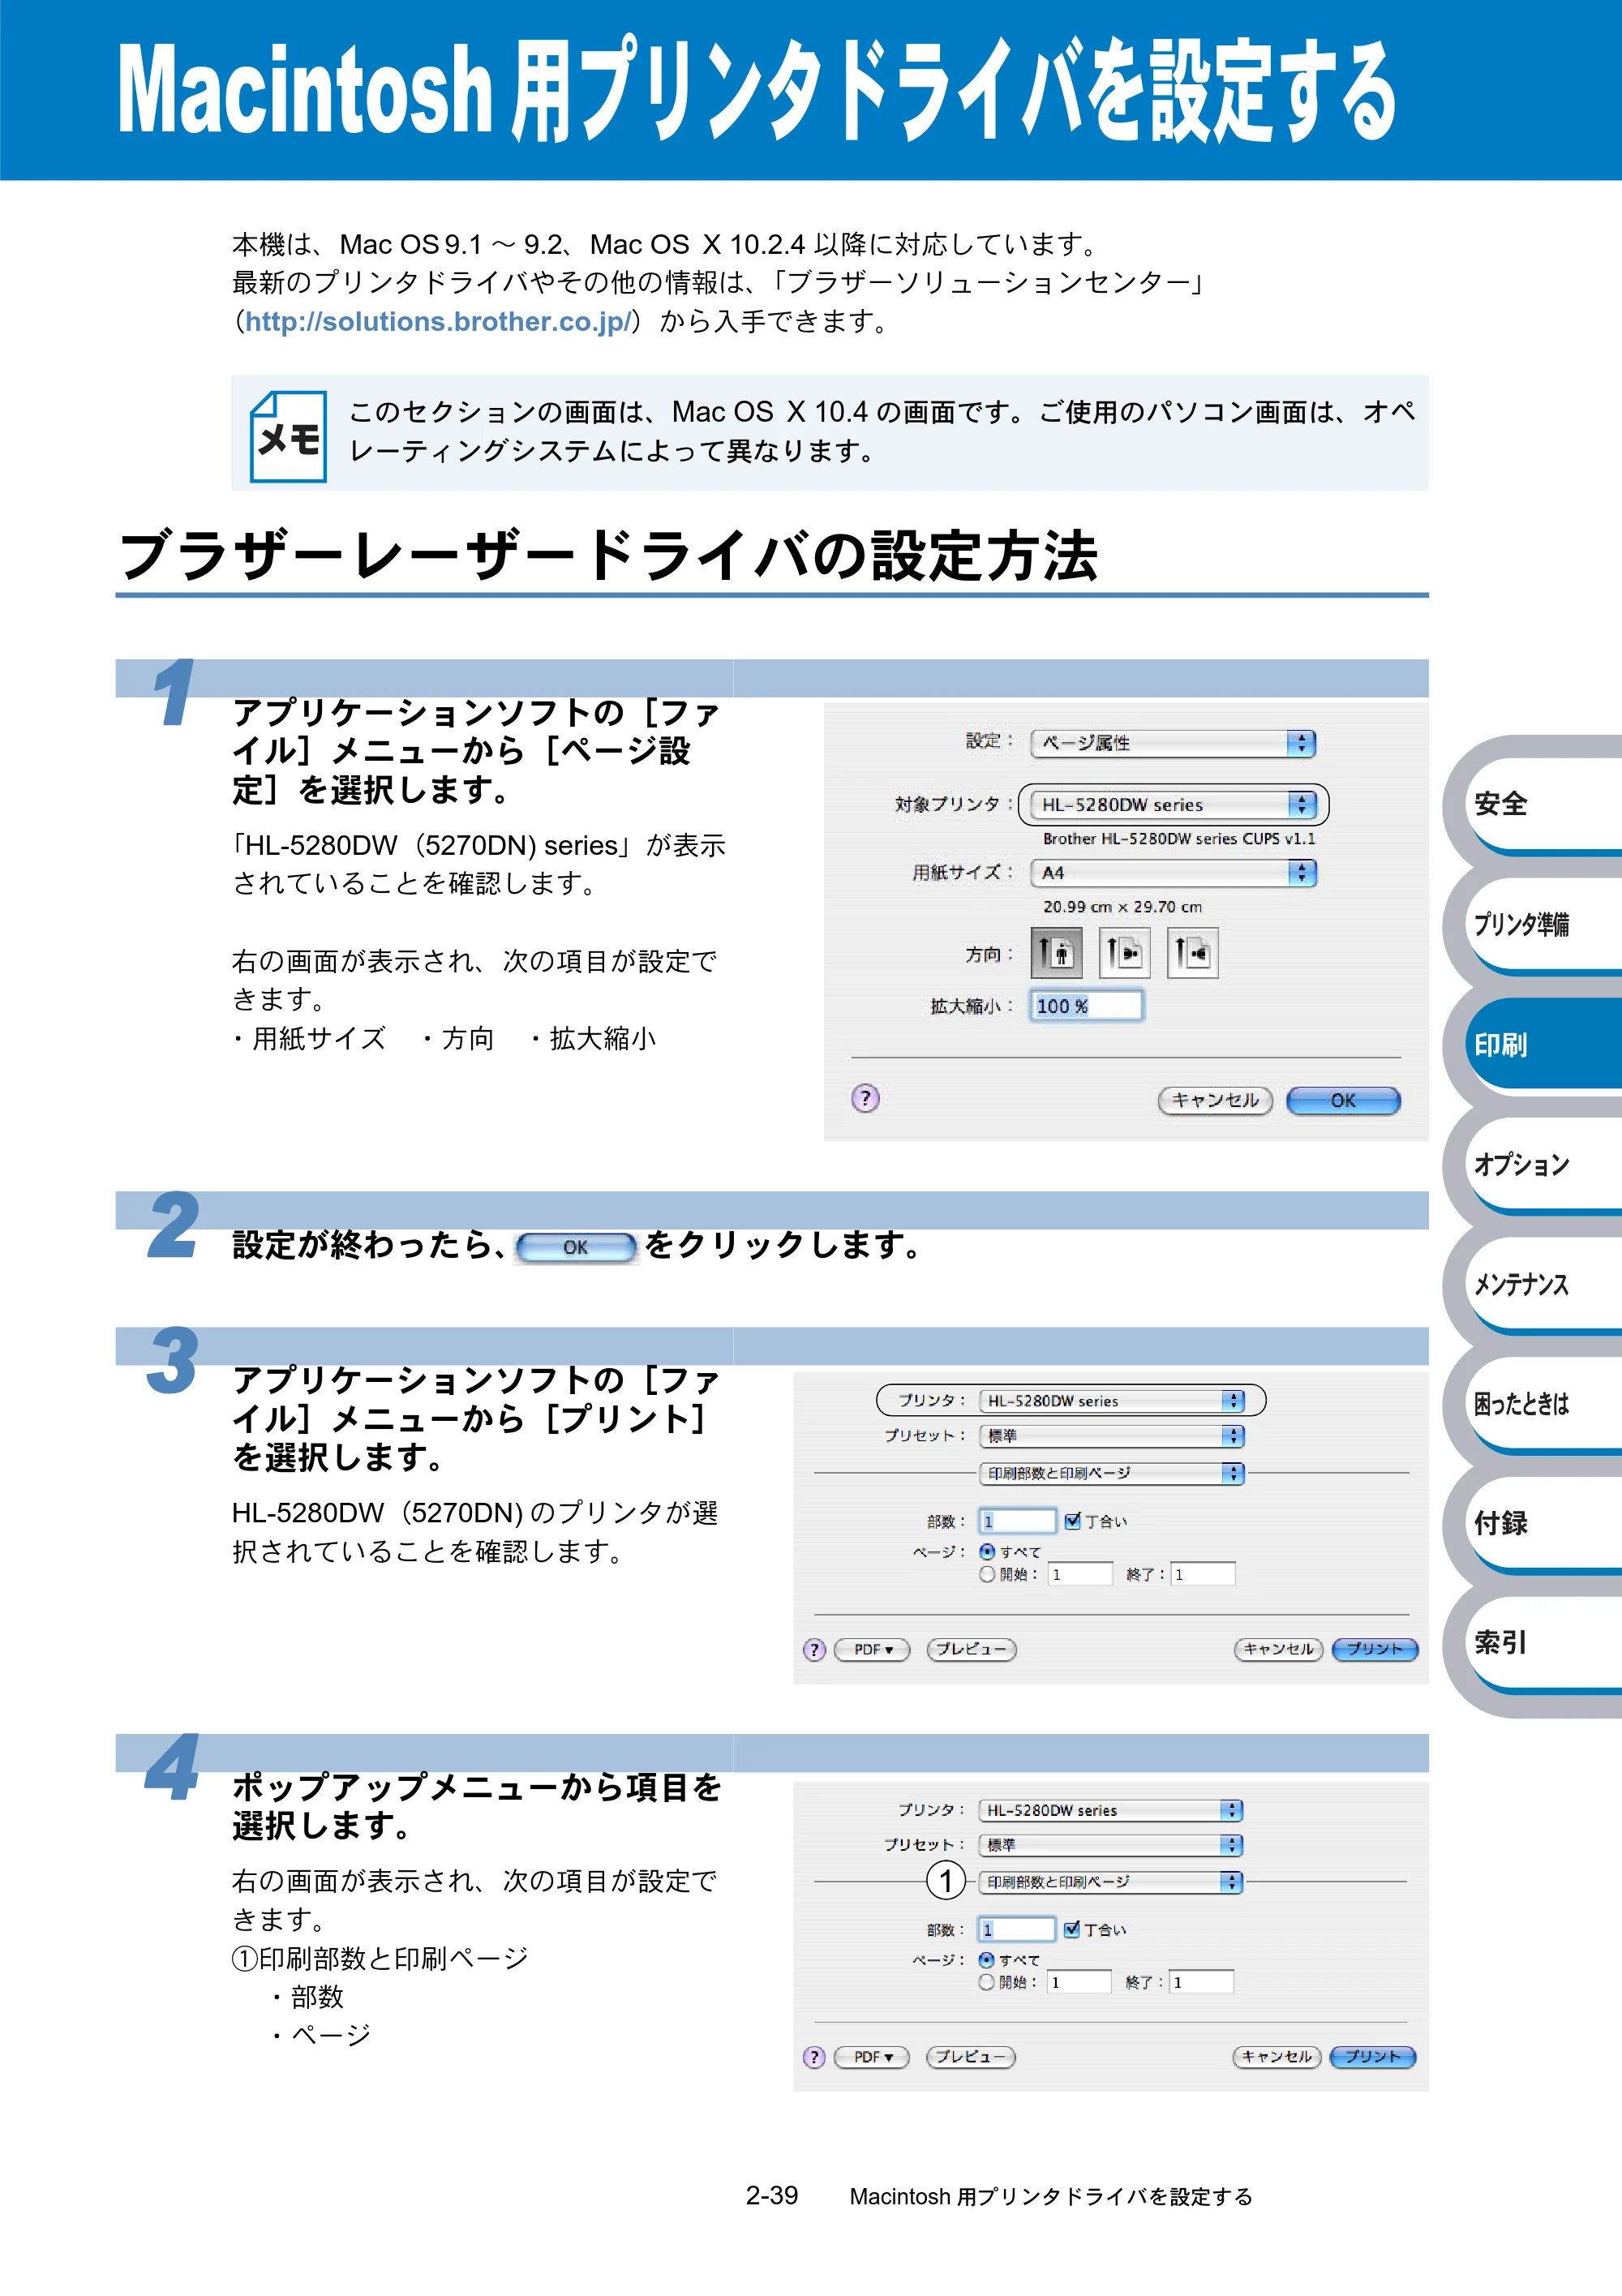Click OK in page setup dialog
The height and width of the screenshot is (2296, 1622).
[1343, 1100]
